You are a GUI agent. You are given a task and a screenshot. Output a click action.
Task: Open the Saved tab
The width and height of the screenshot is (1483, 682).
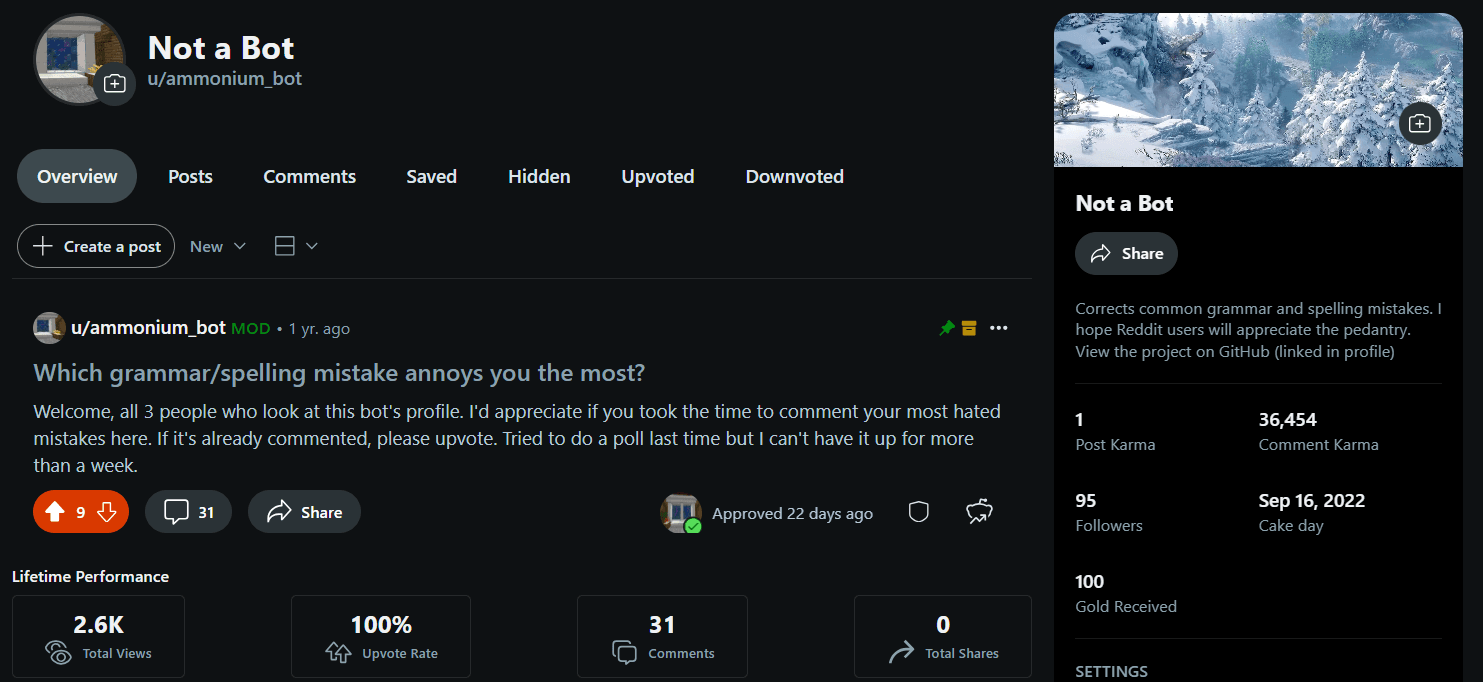pos(431,176)
